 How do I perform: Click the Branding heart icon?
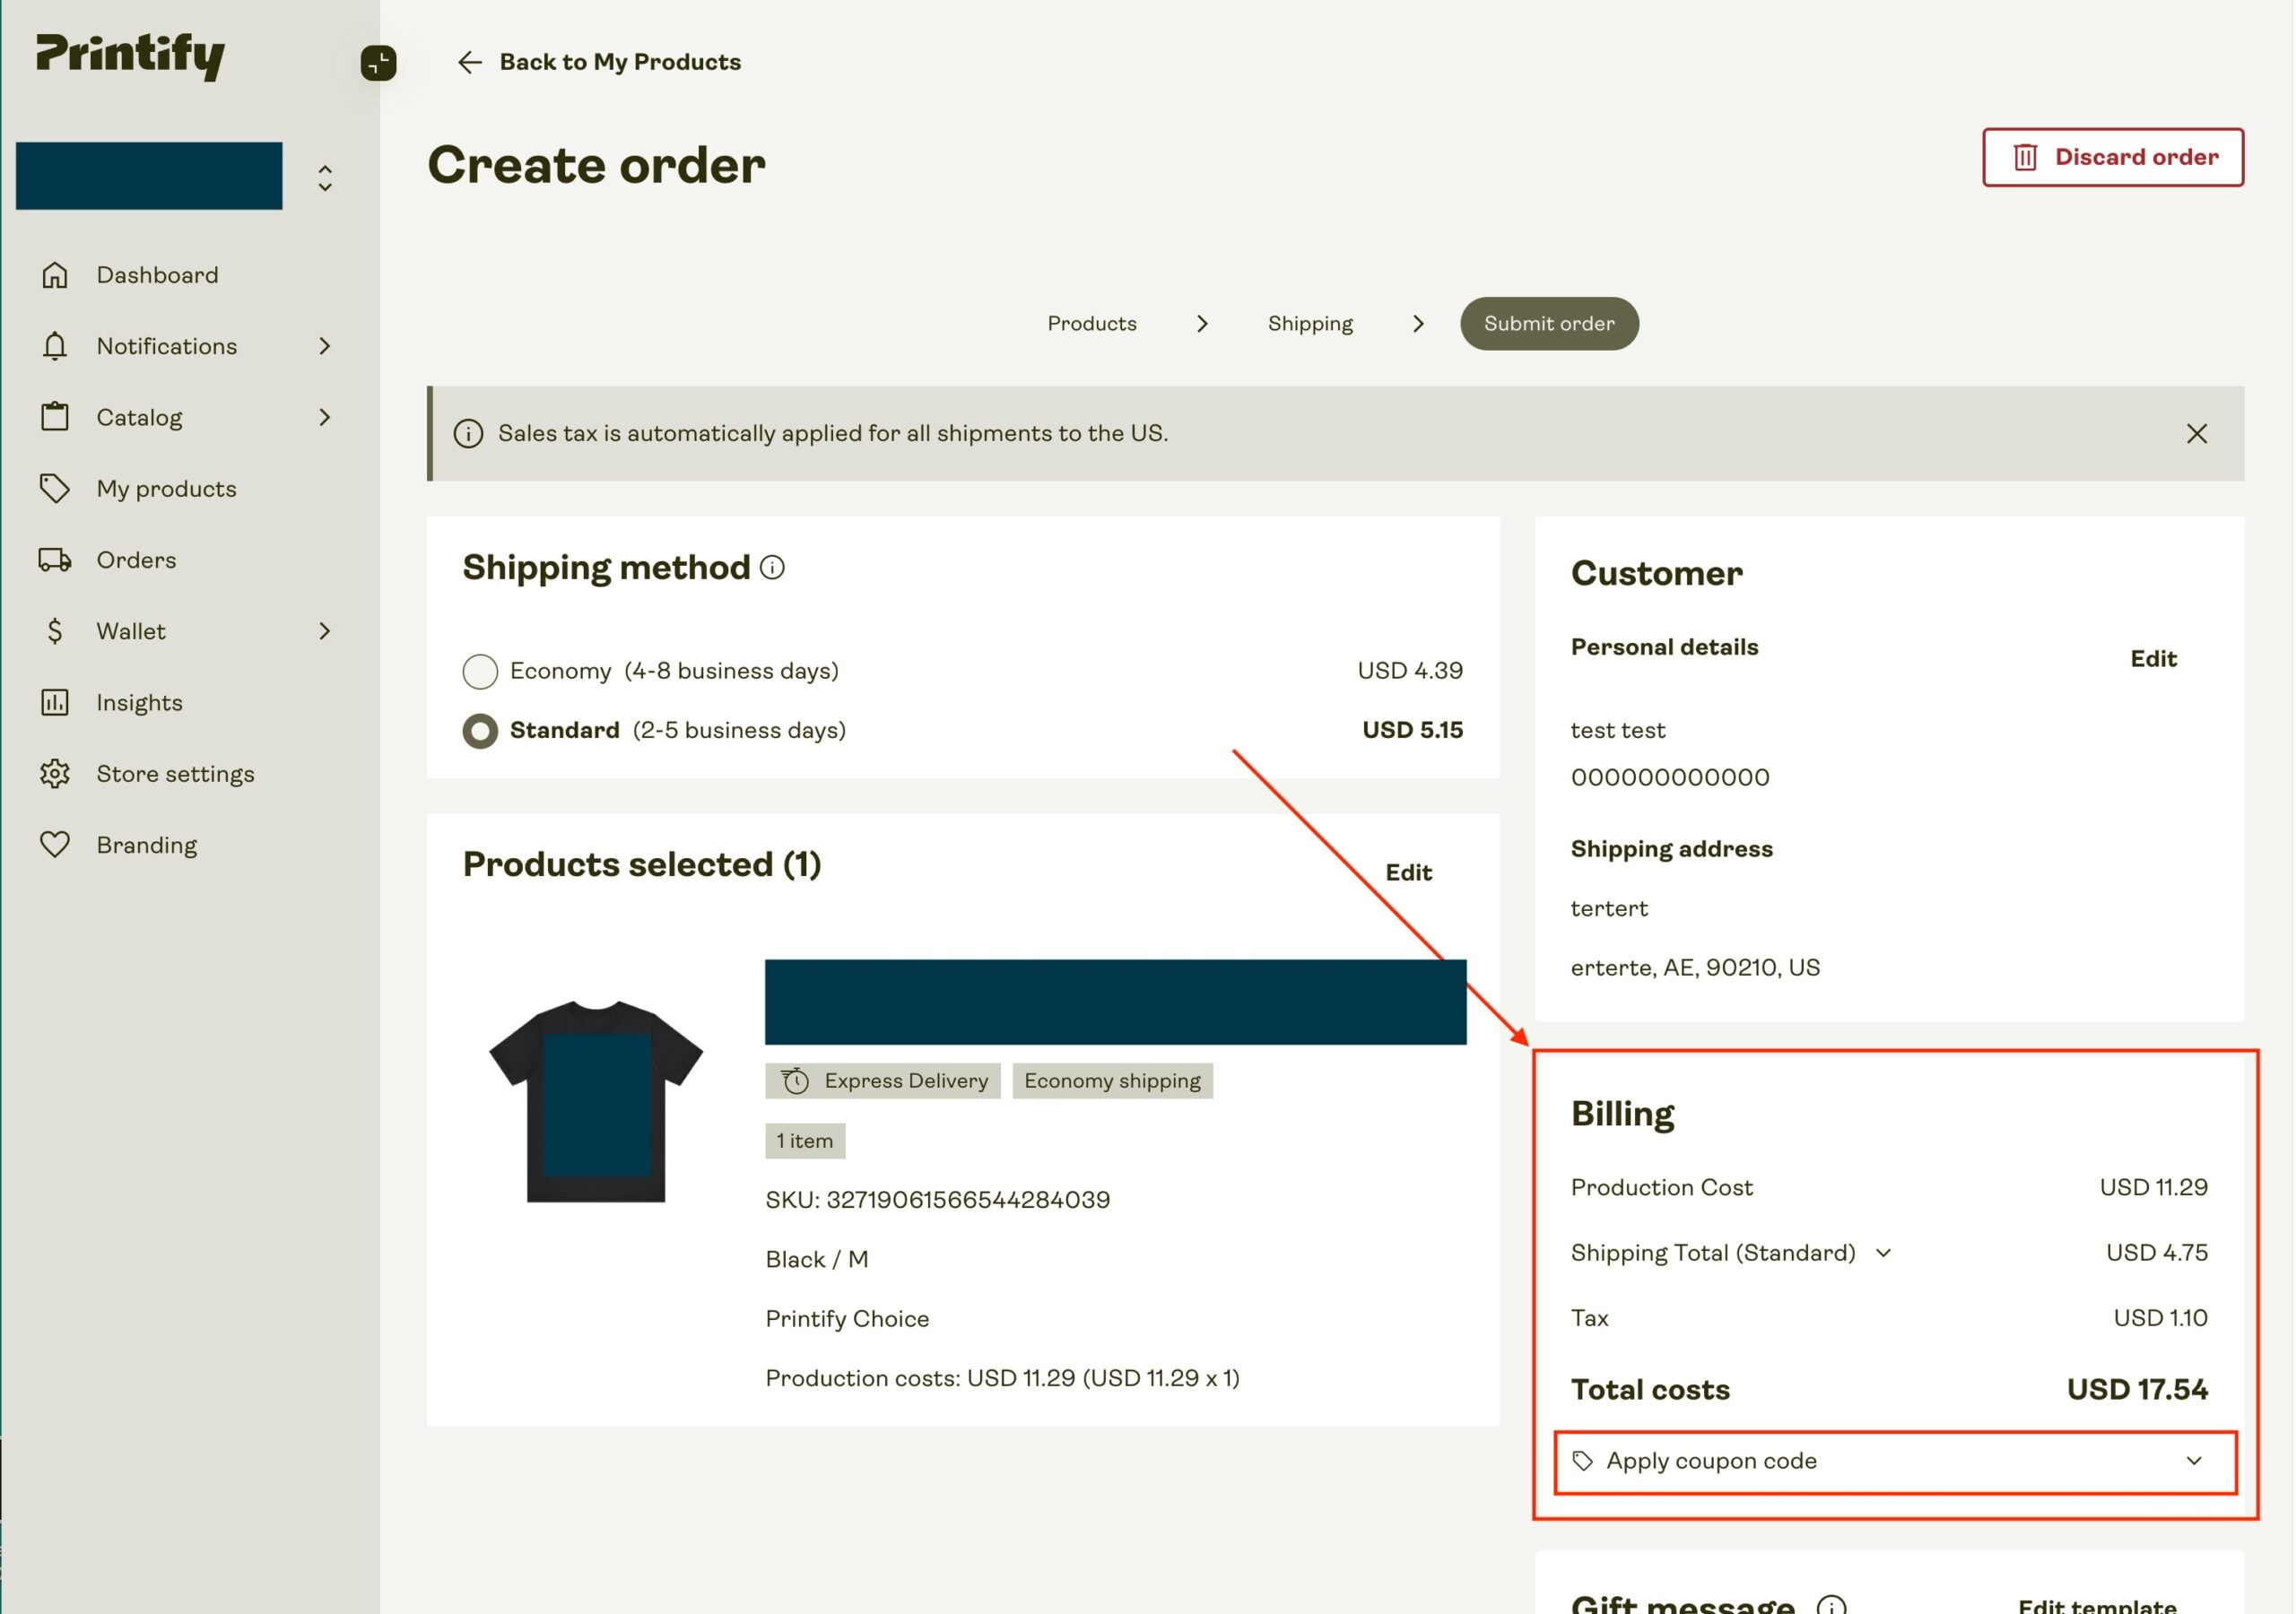tap(55, 845)
